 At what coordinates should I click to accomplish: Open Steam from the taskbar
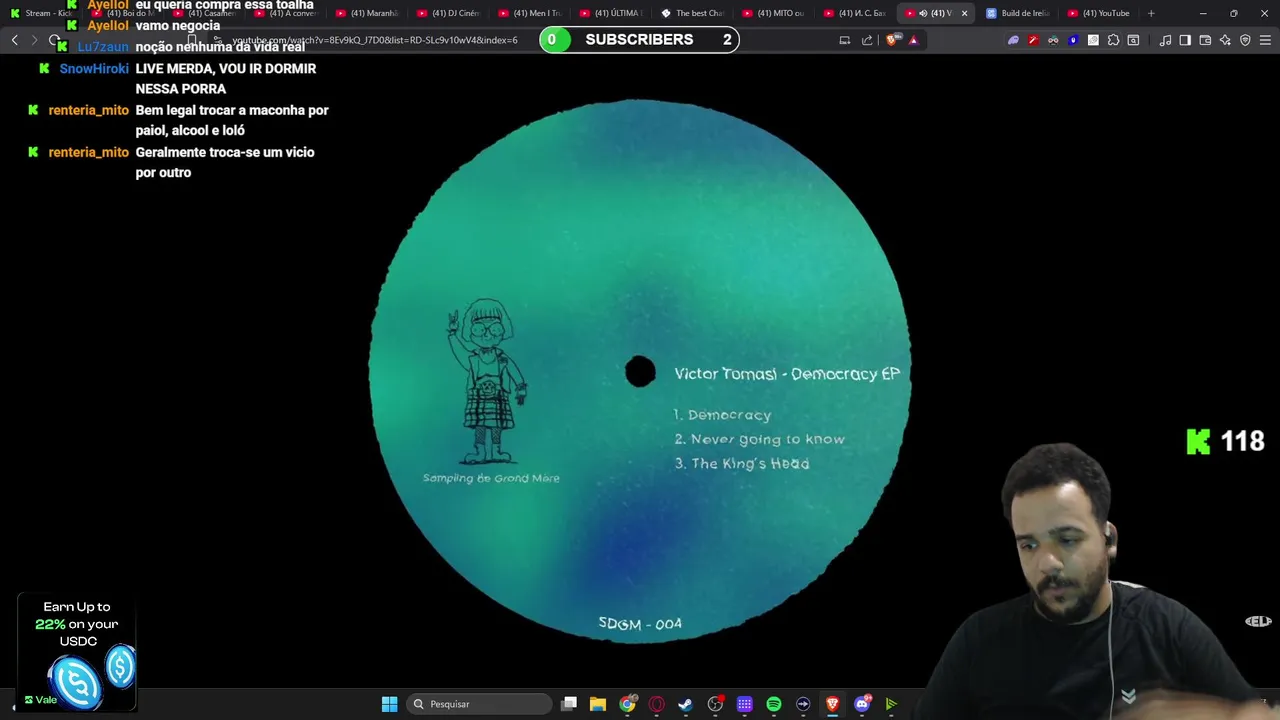click(686, 704)
